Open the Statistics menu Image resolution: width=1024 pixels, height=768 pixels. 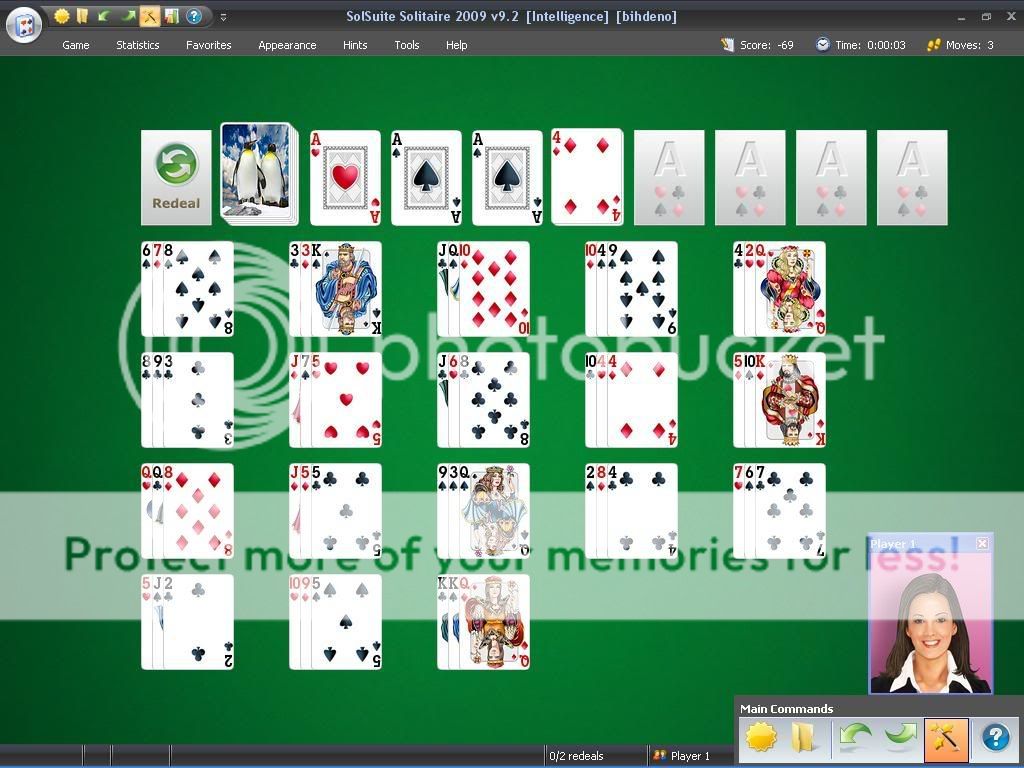pos(138,45)
